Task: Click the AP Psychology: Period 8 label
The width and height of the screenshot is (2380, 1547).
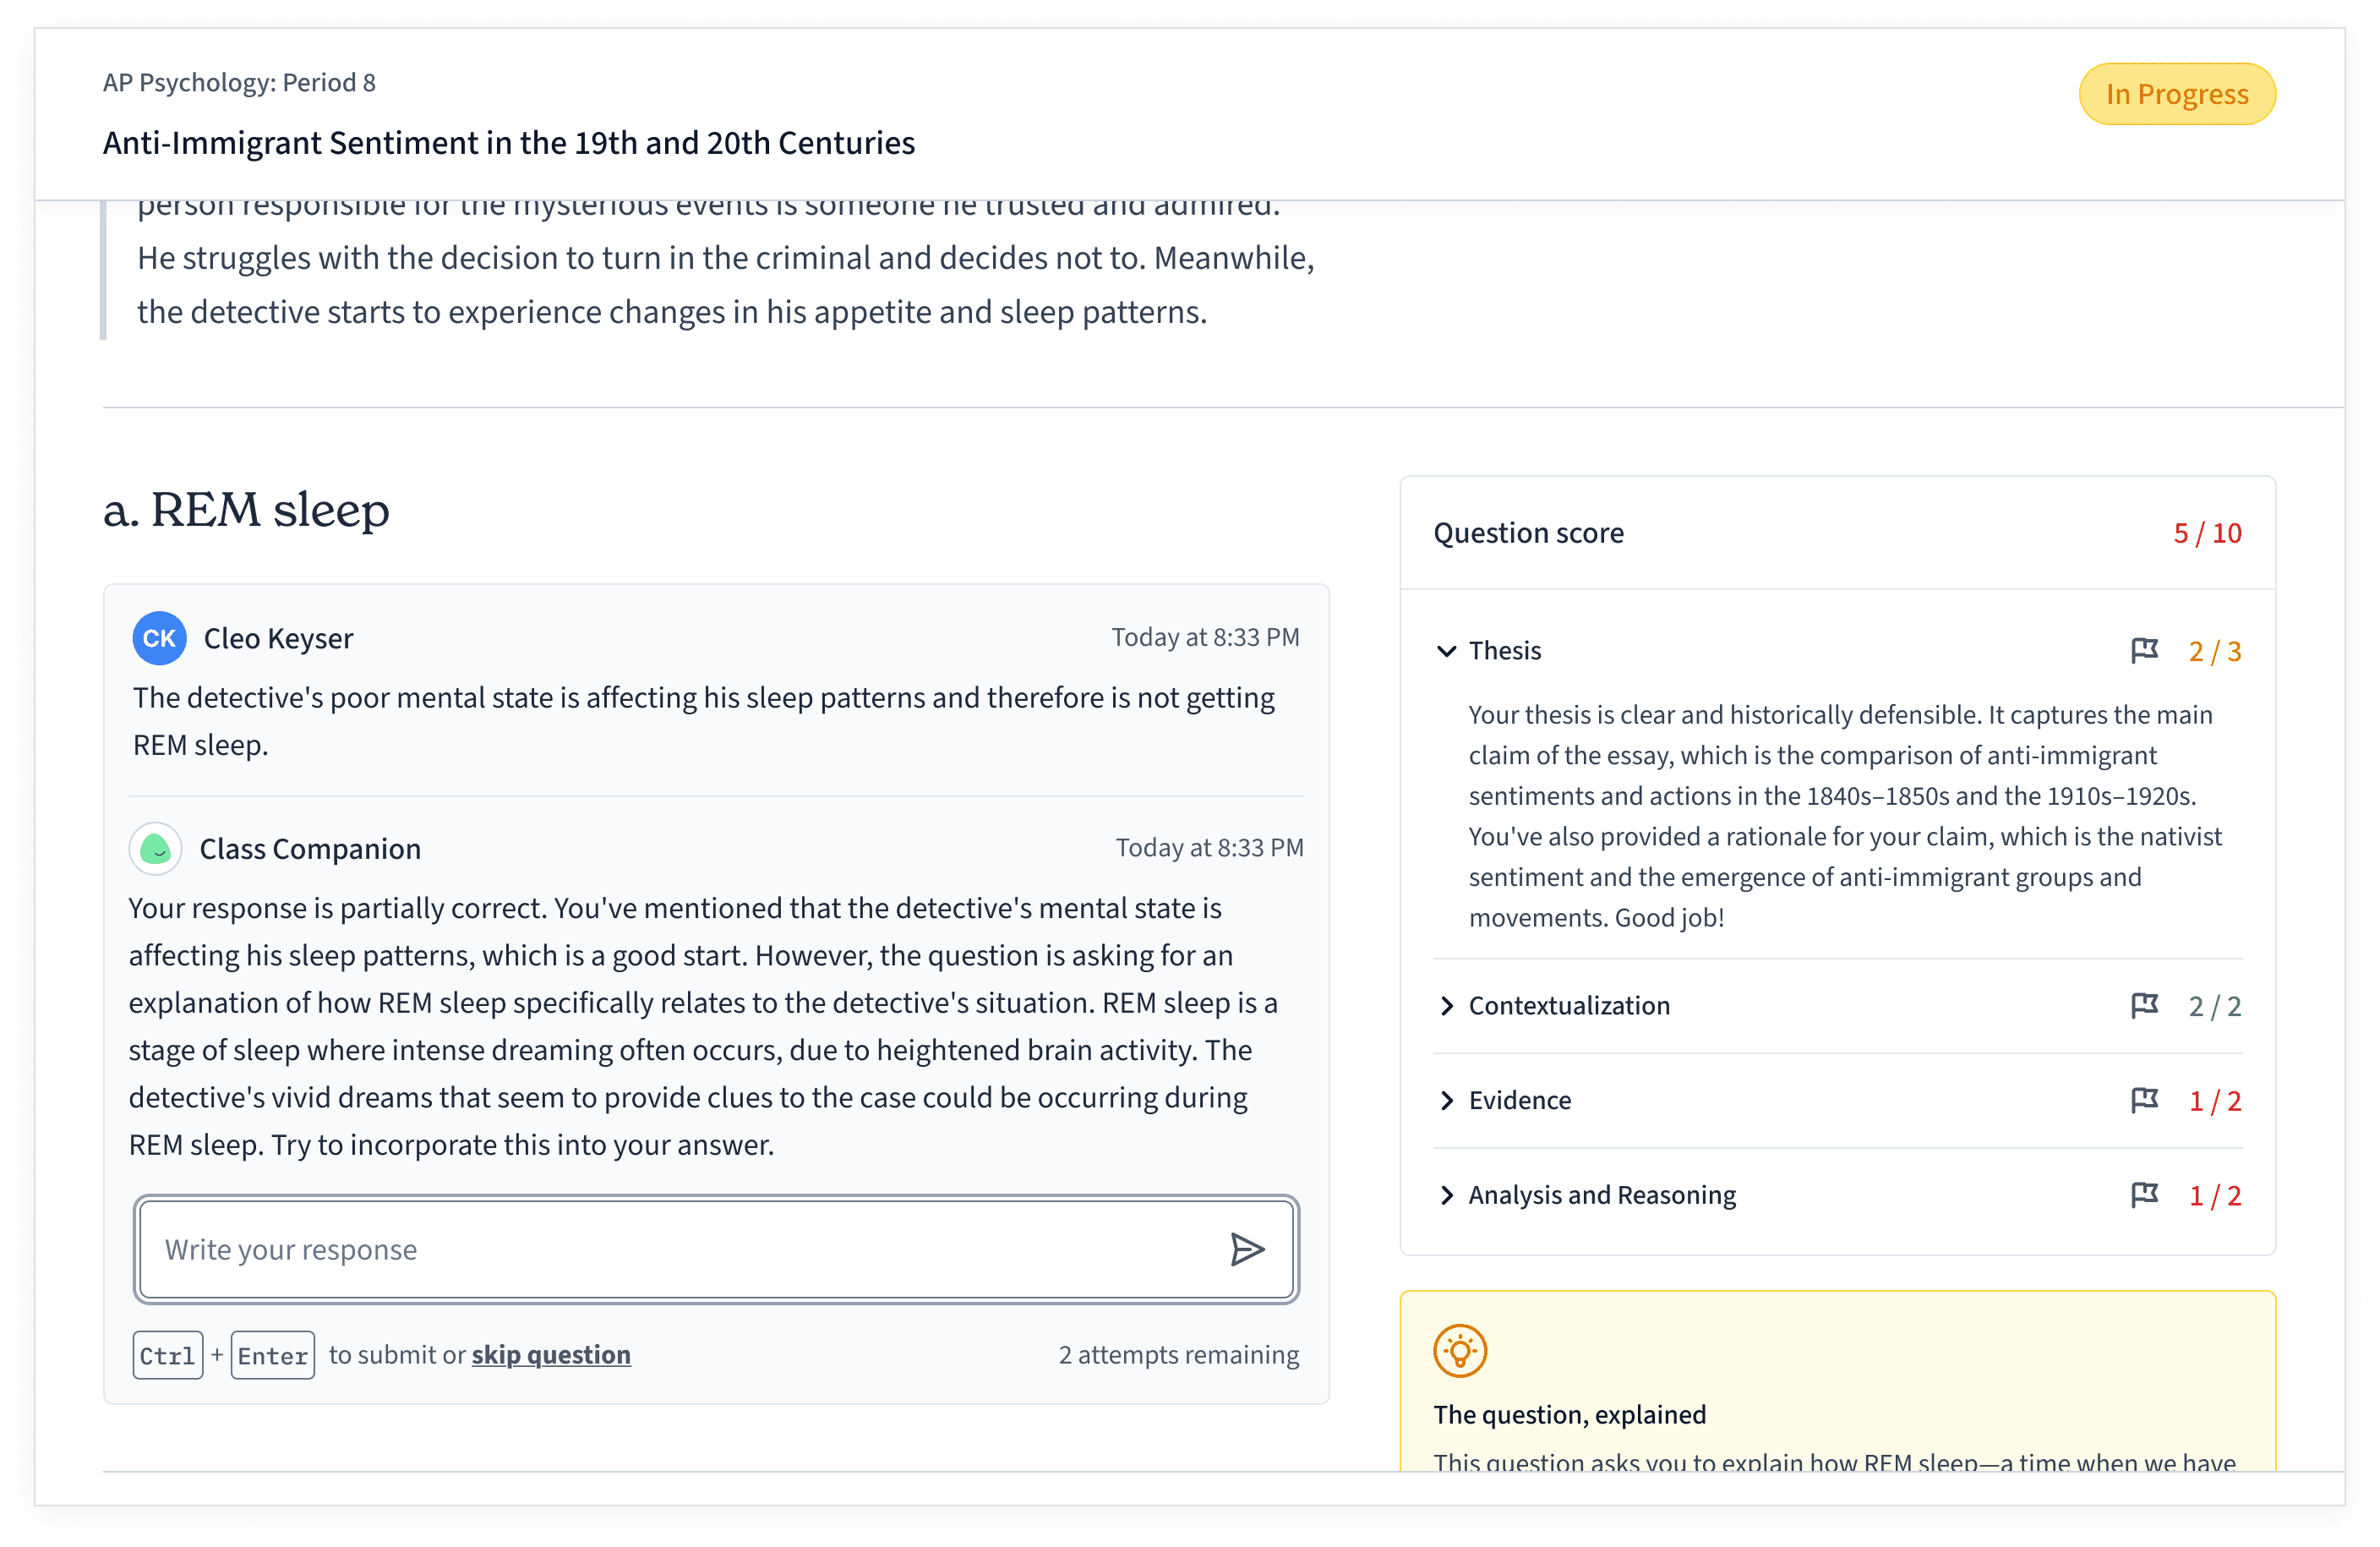Action: [239, 82]
